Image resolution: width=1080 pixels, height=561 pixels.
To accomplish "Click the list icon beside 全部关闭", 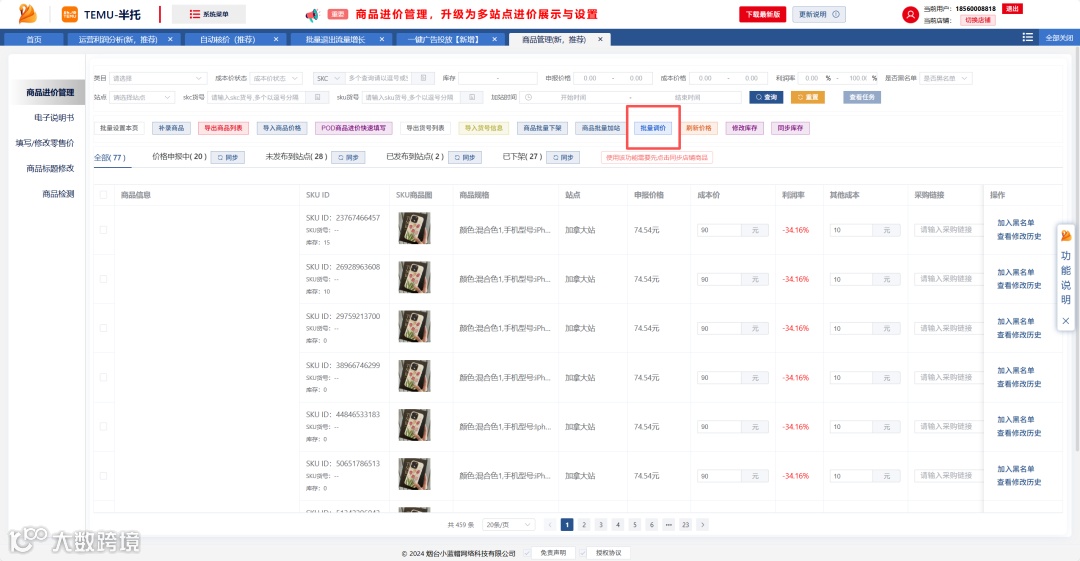I will (1027, 37).
